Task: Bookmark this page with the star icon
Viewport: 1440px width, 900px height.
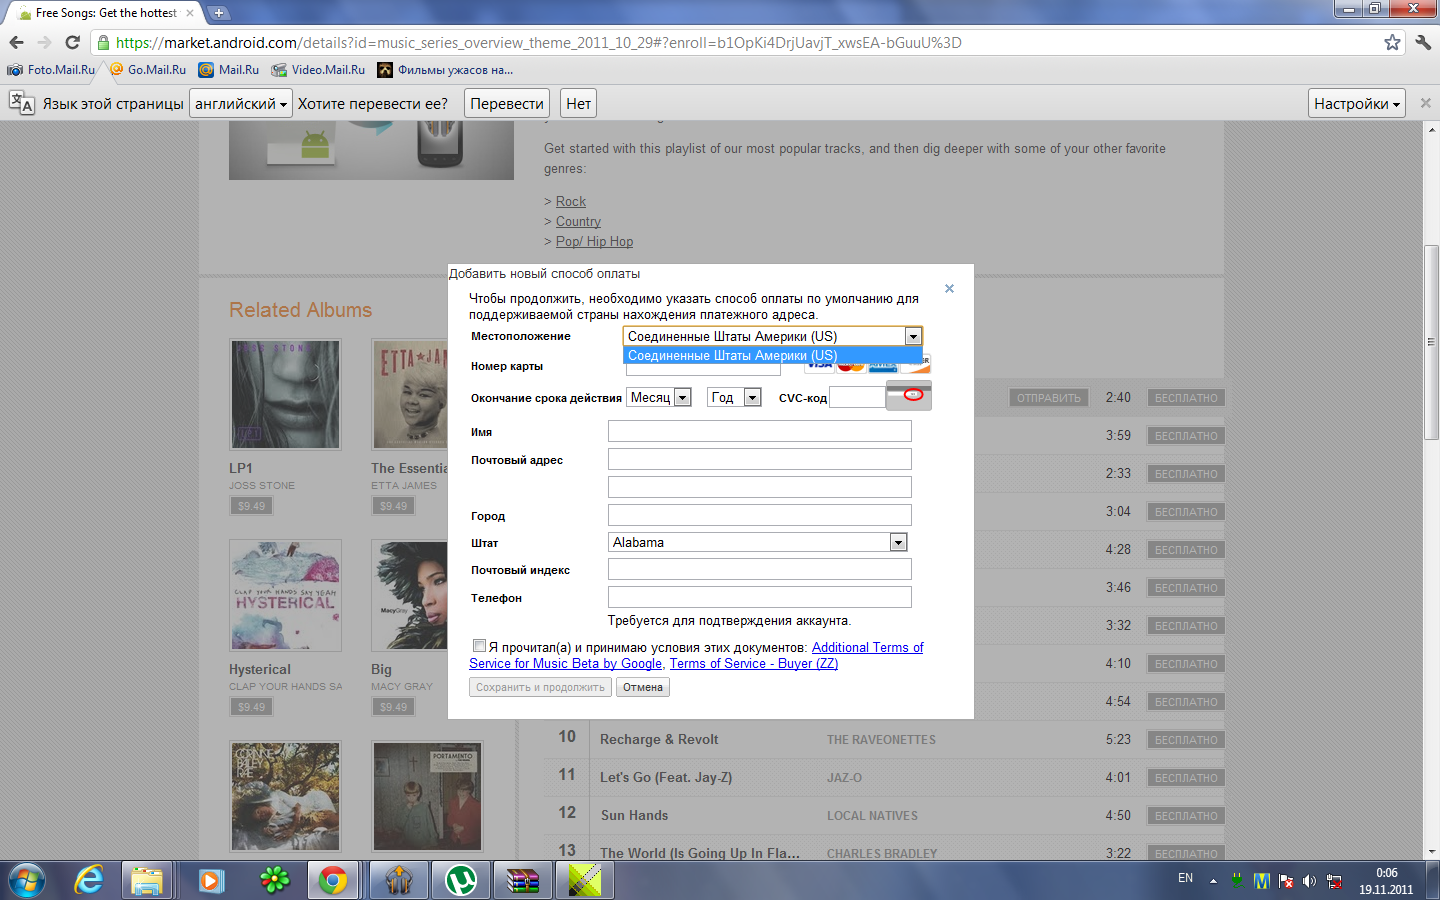Action: pyautogui.click(x=1392, y=42)
